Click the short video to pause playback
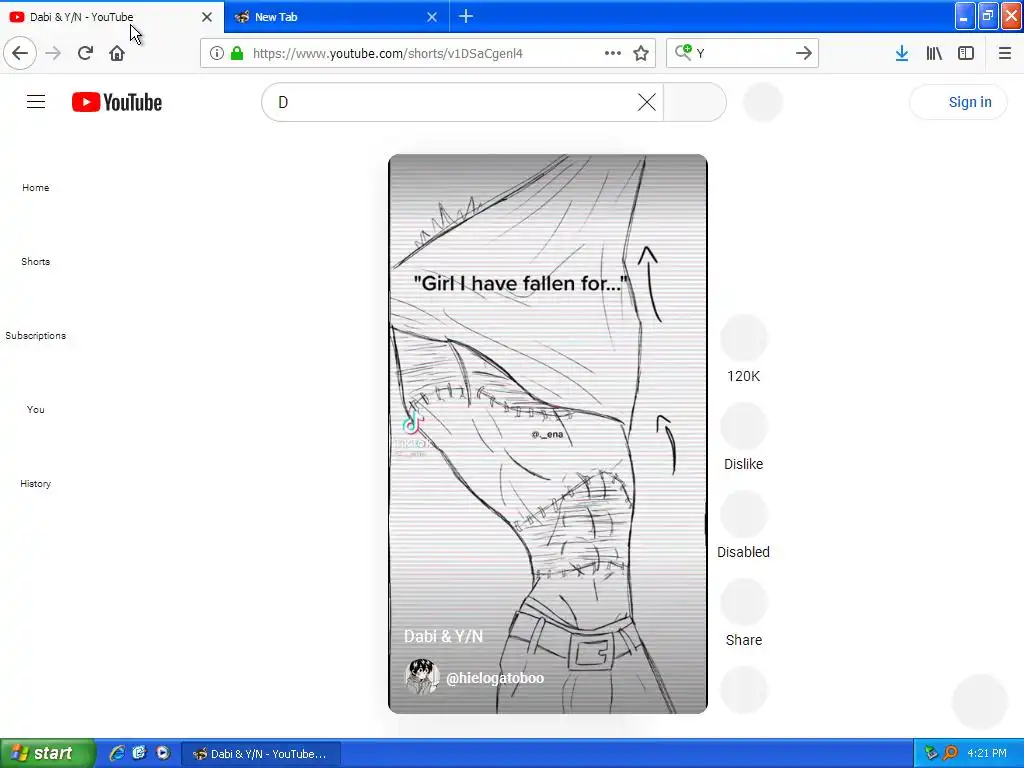The height and width of the screenshot is (768, 1024). (x=547, y=434)
